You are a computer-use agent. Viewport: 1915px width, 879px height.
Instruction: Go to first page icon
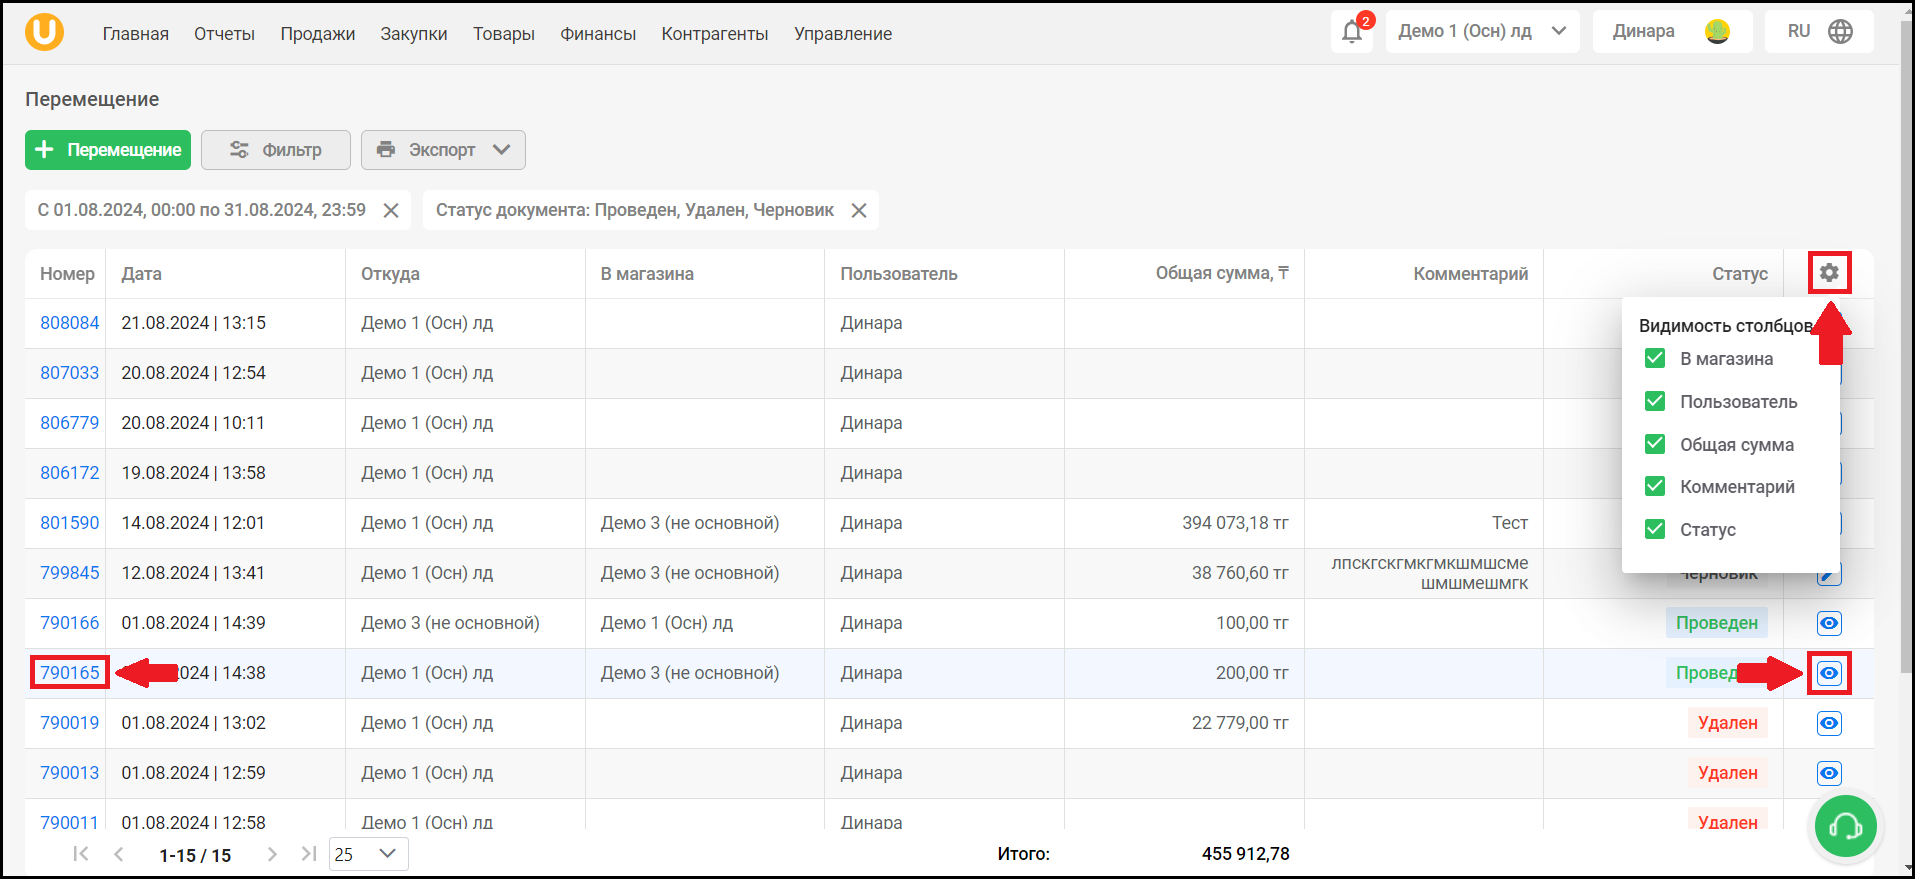click(81, 854)
